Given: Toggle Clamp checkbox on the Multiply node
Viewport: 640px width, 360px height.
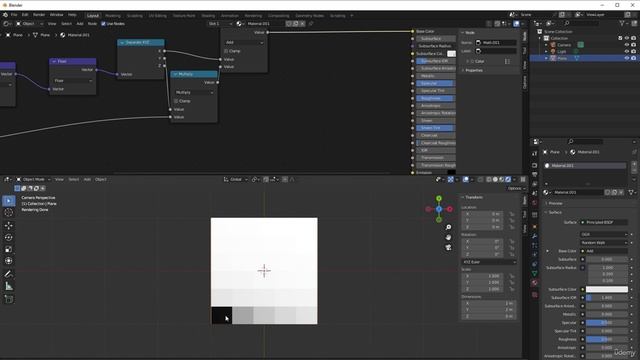Looking at the screenshot, I should [x=176, y=101].
